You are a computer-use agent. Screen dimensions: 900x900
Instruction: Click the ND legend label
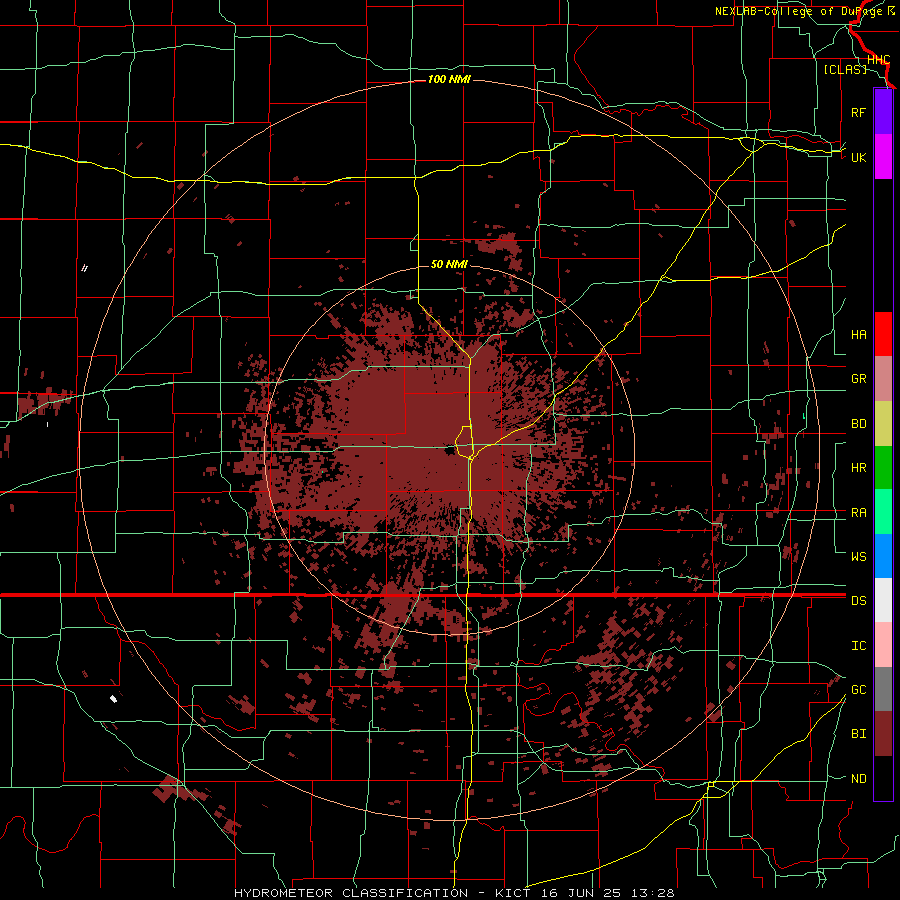tap(858, 779)
